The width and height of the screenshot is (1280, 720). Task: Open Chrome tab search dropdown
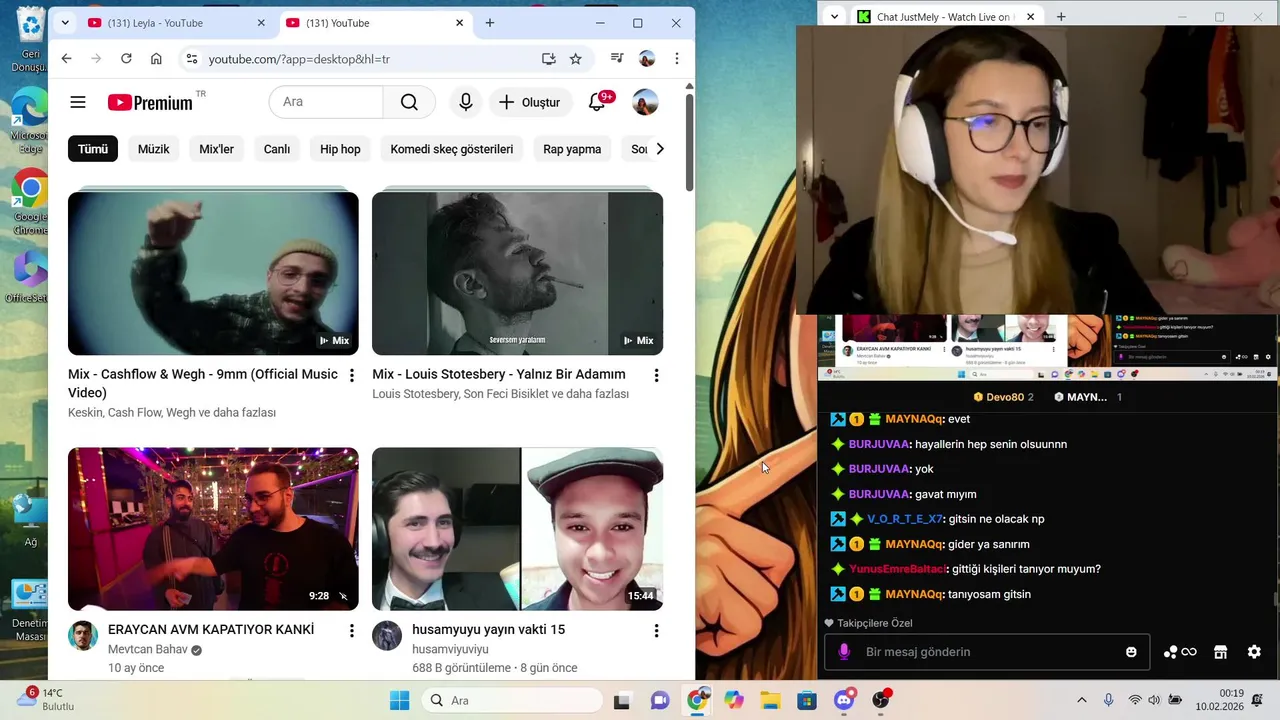[x=65, y=23]
